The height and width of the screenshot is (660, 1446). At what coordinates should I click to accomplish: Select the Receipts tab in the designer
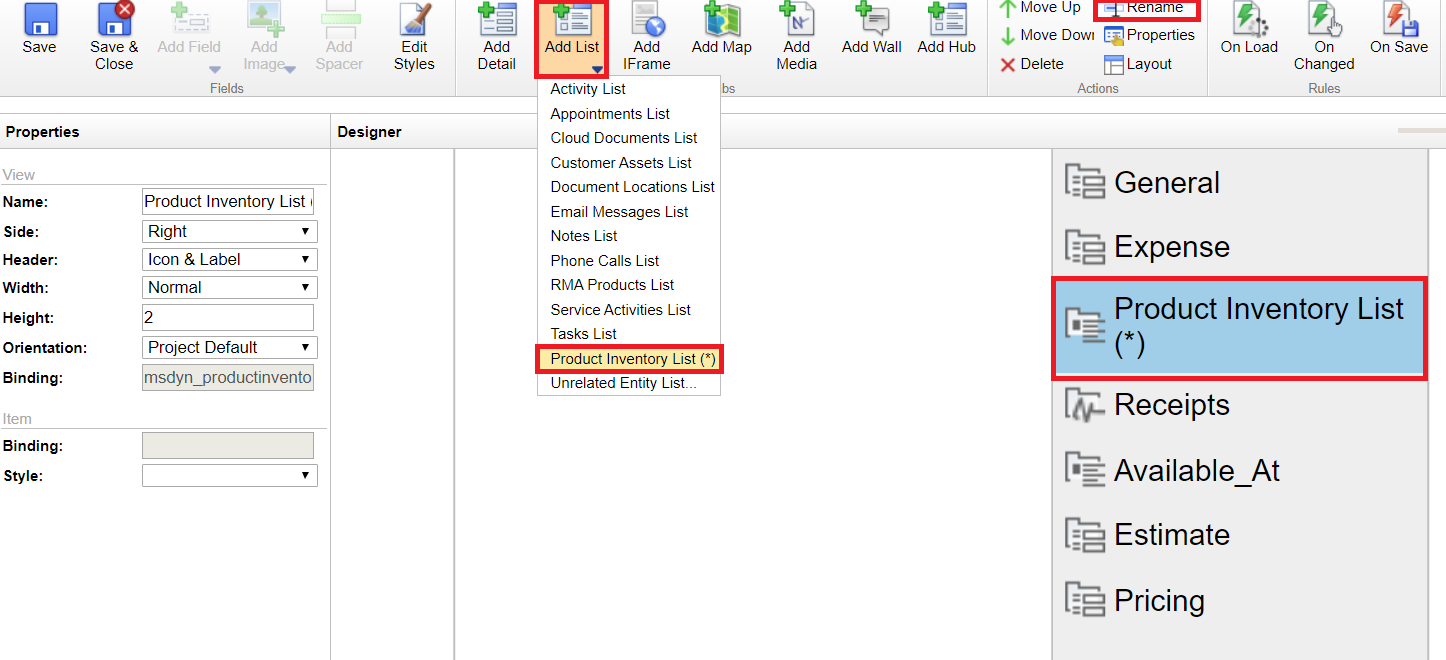[1171, 405]
